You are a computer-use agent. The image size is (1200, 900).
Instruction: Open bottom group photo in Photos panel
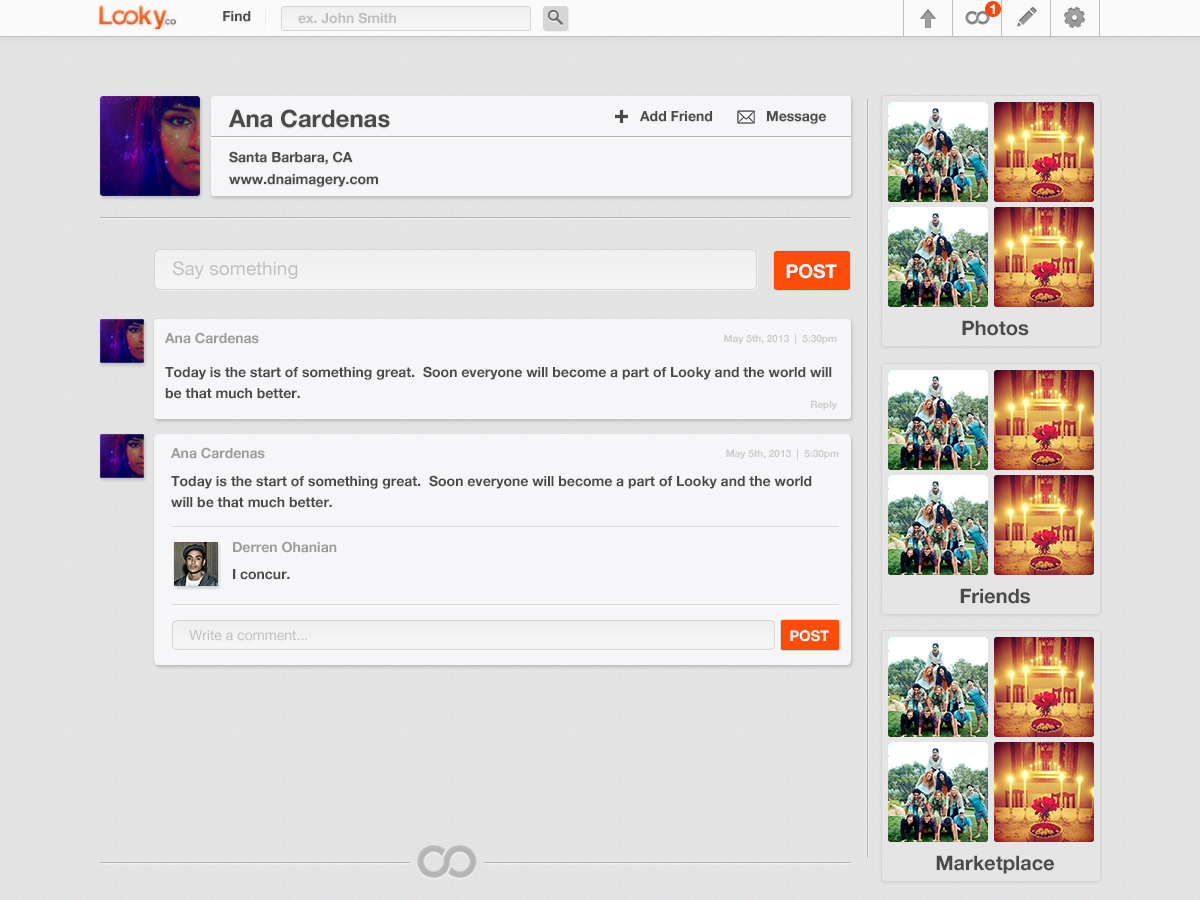[x=938, y=257]
